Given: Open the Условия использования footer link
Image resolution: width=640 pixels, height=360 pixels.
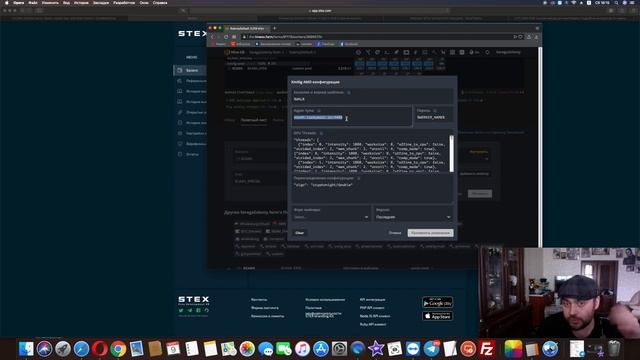Looking at the screenshot, I should (325, 300).
